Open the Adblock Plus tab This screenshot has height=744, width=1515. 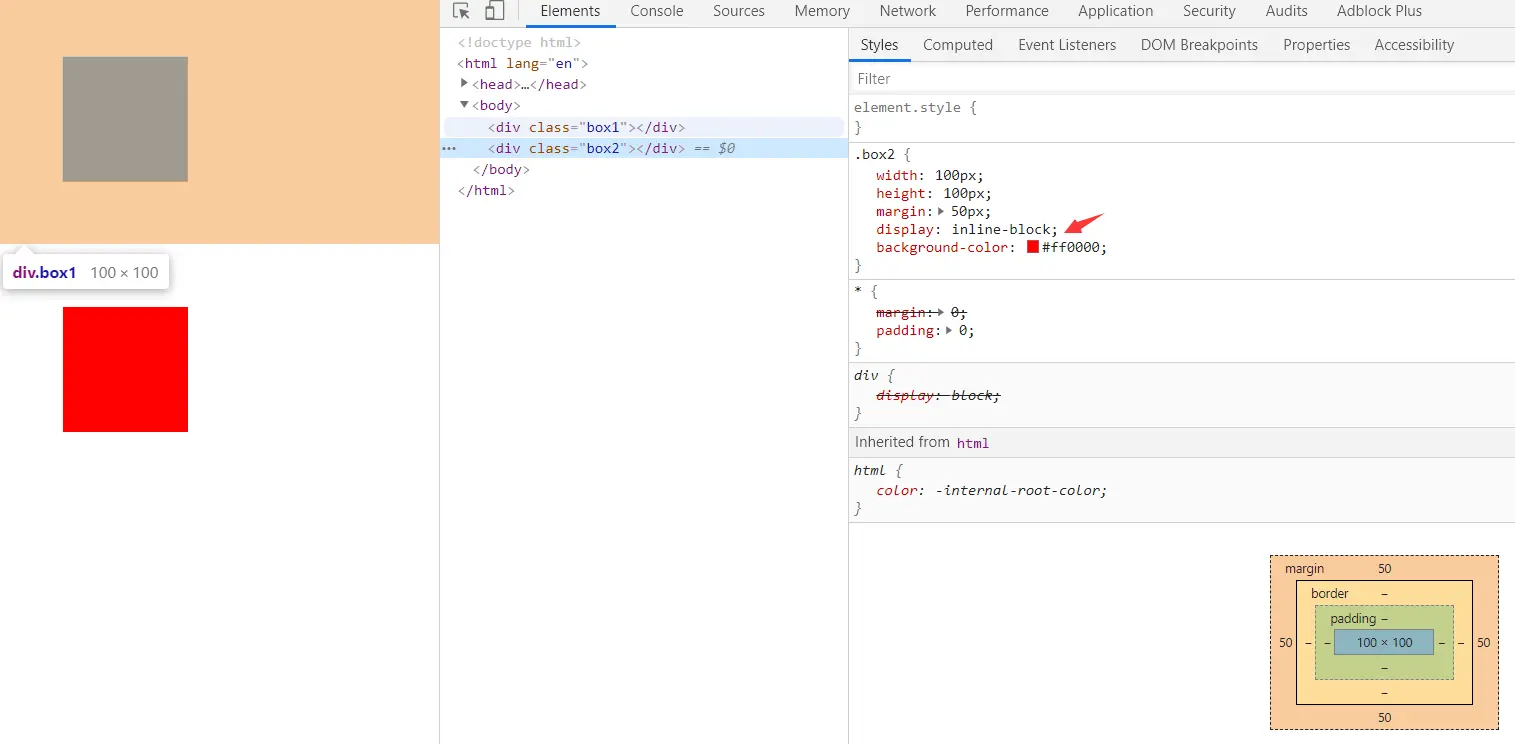pos(1379,11)
